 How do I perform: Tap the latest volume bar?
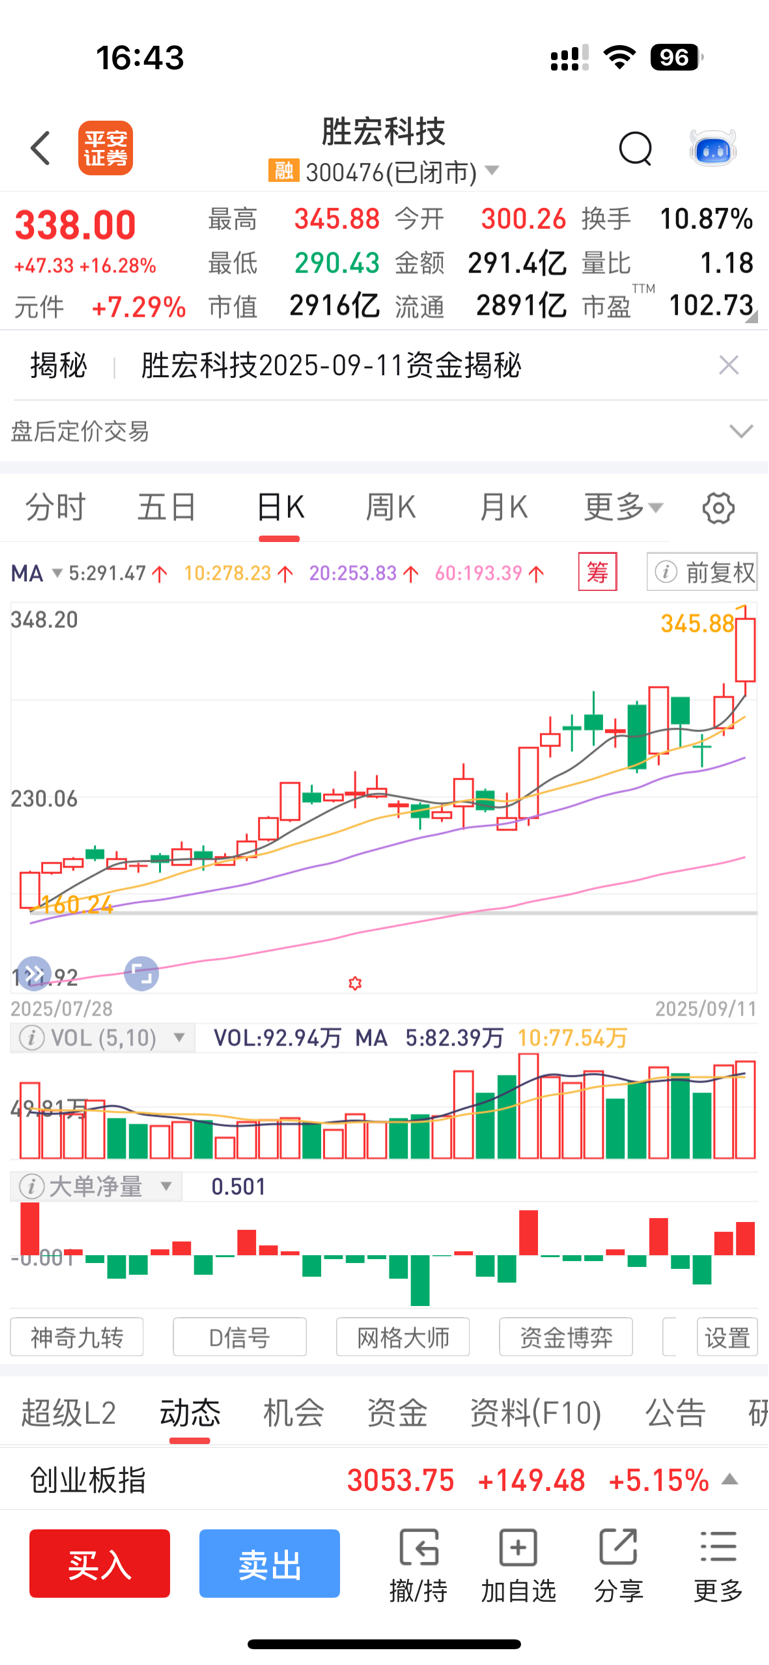coord(745,1110)
